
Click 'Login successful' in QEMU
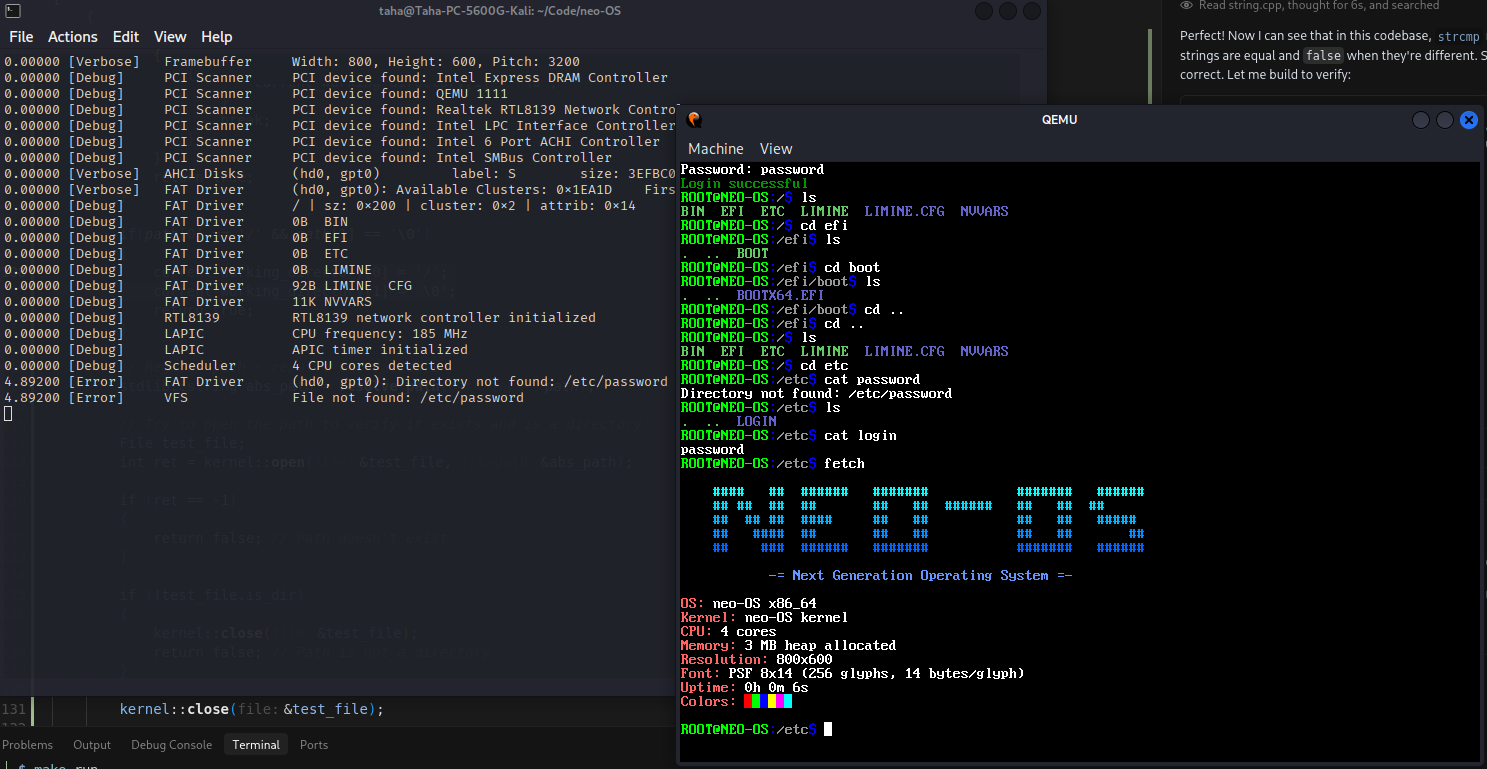point(744,183)
